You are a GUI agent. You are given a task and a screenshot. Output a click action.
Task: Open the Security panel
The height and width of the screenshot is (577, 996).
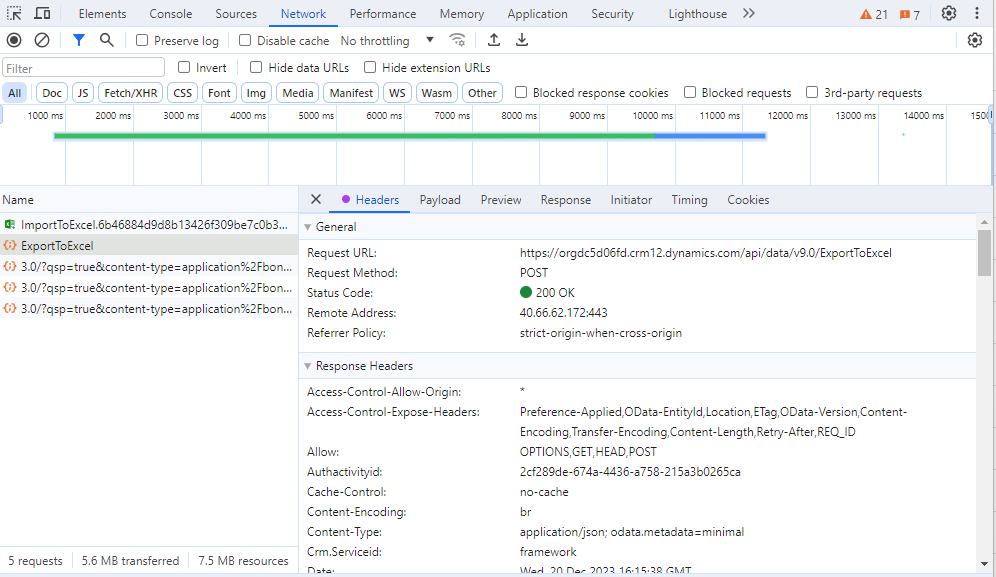click(612, 13)
